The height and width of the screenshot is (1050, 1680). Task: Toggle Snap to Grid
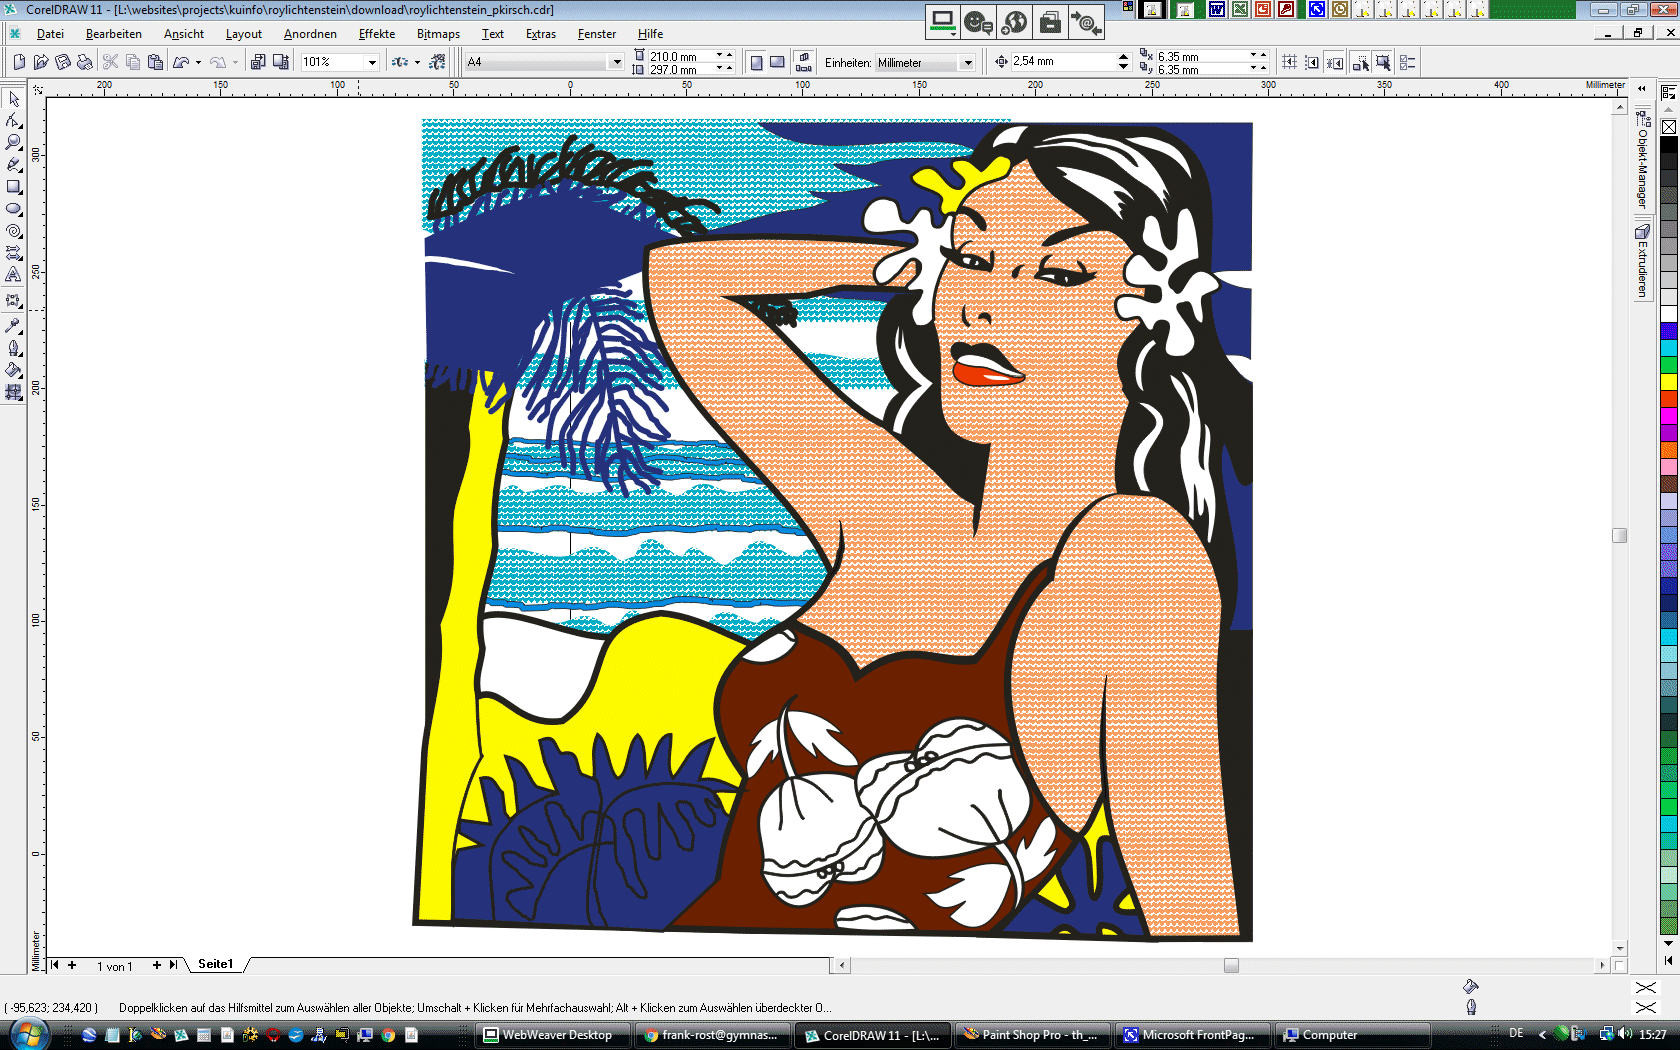click(x=1290, y=62)
